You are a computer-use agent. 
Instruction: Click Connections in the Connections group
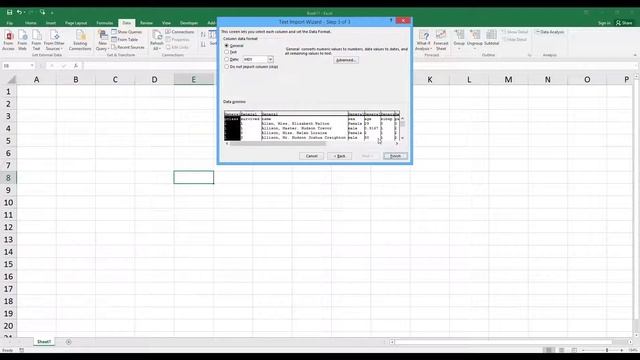click(180, 32)
